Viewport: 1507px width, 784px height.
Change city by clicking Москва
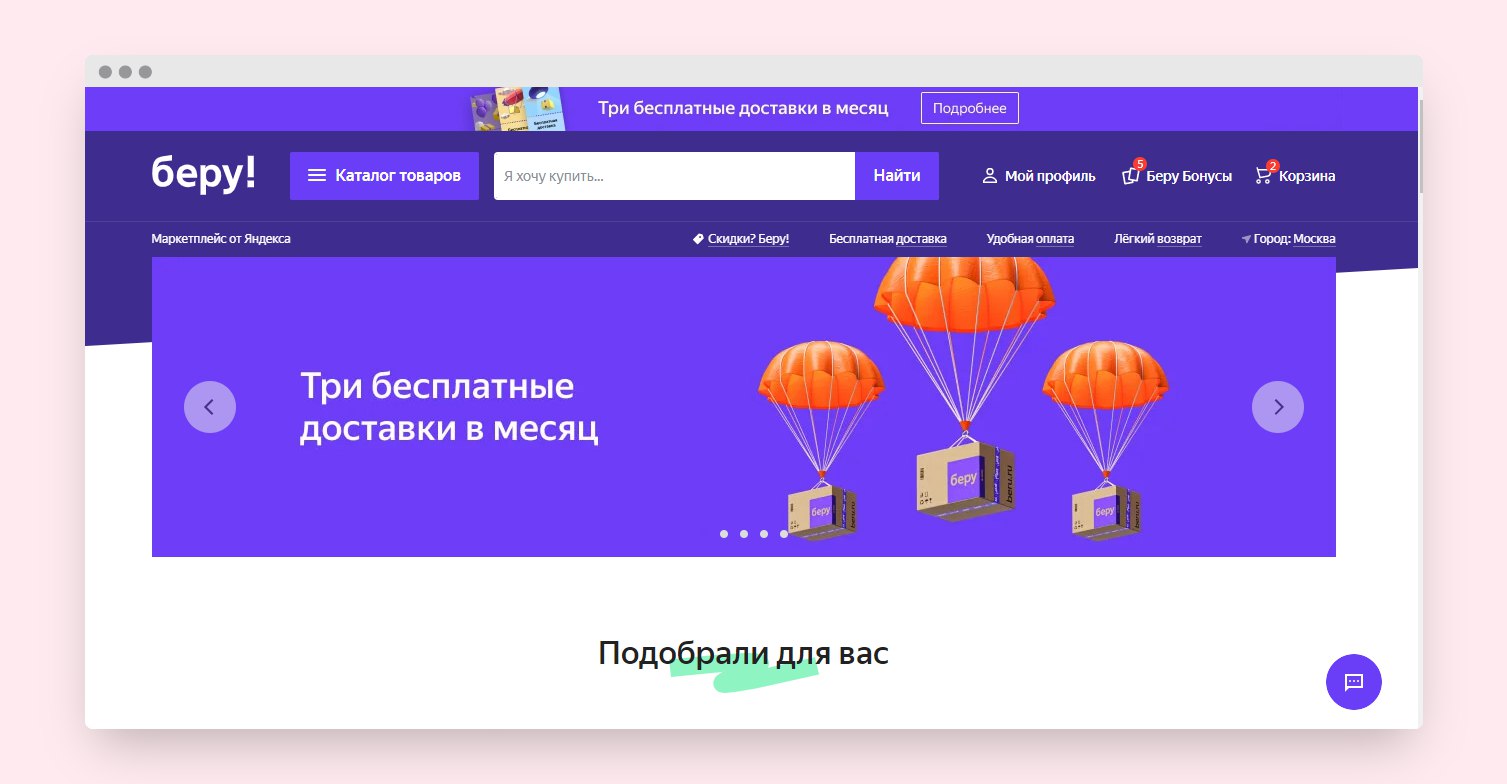pyautogui.click(x=1314, y=239)
